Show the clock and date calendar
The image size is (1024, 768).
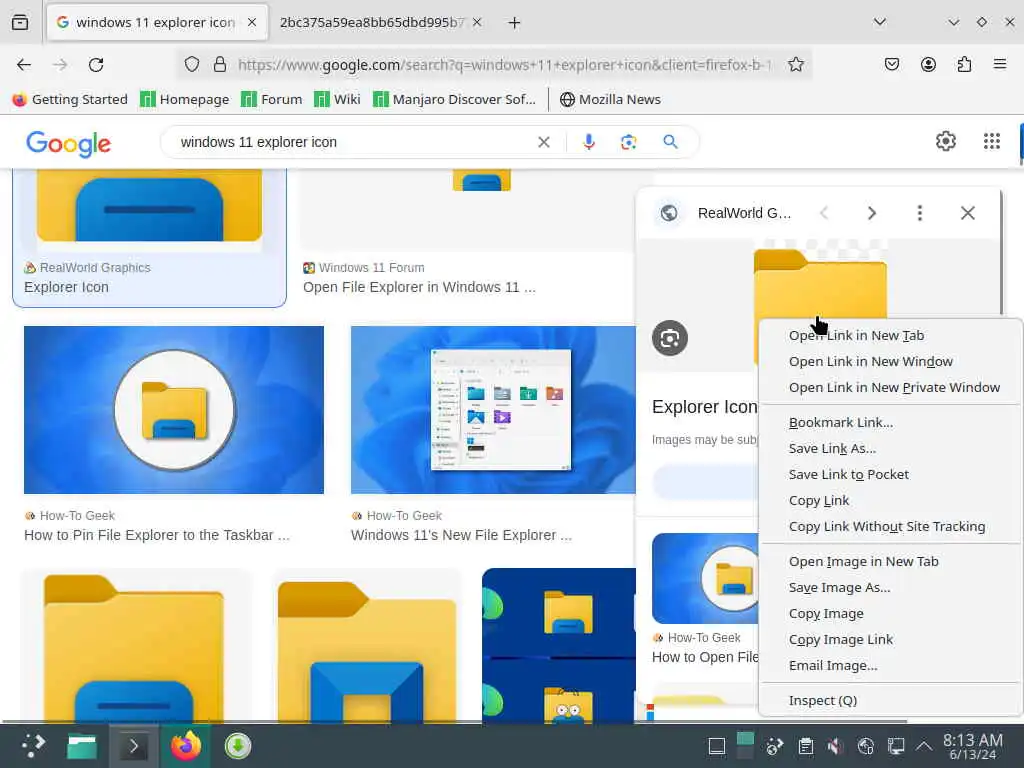[972, 746]
